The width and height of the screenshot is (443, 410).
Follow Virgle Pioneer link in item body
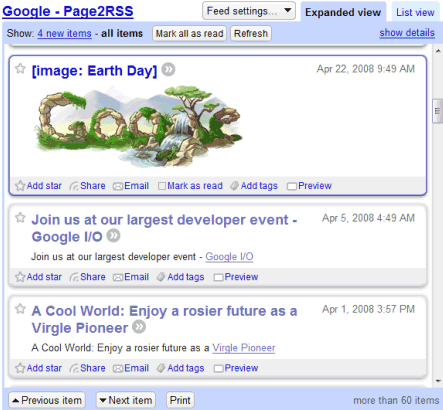(x=244, y=348)
